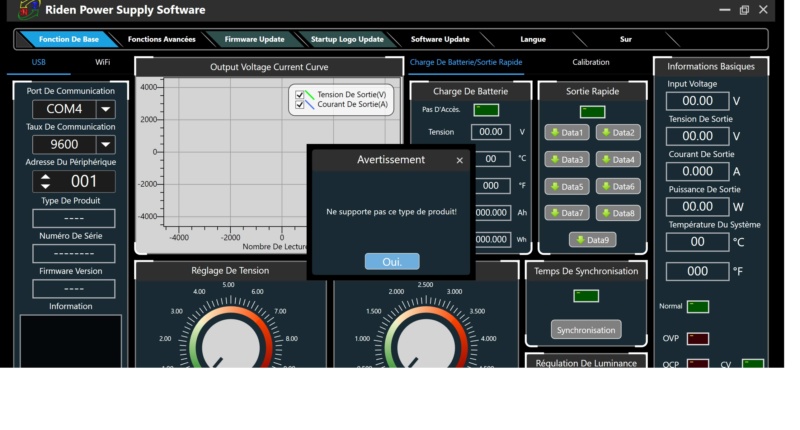Click the CV green indicator
The image size is (800, 430).
[x=753, y=364]
